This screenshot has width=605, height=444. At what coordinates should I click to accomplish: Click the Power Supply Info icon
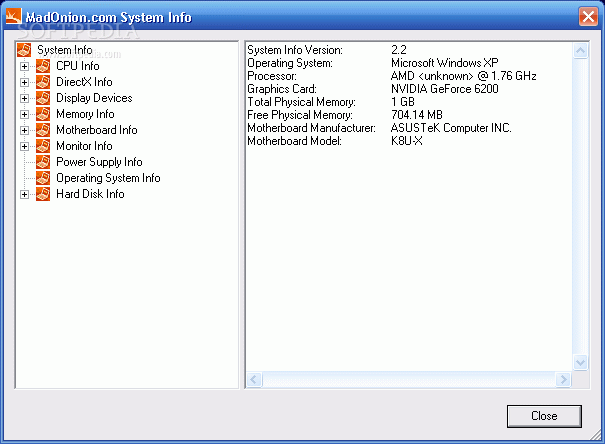click(43, 162)
